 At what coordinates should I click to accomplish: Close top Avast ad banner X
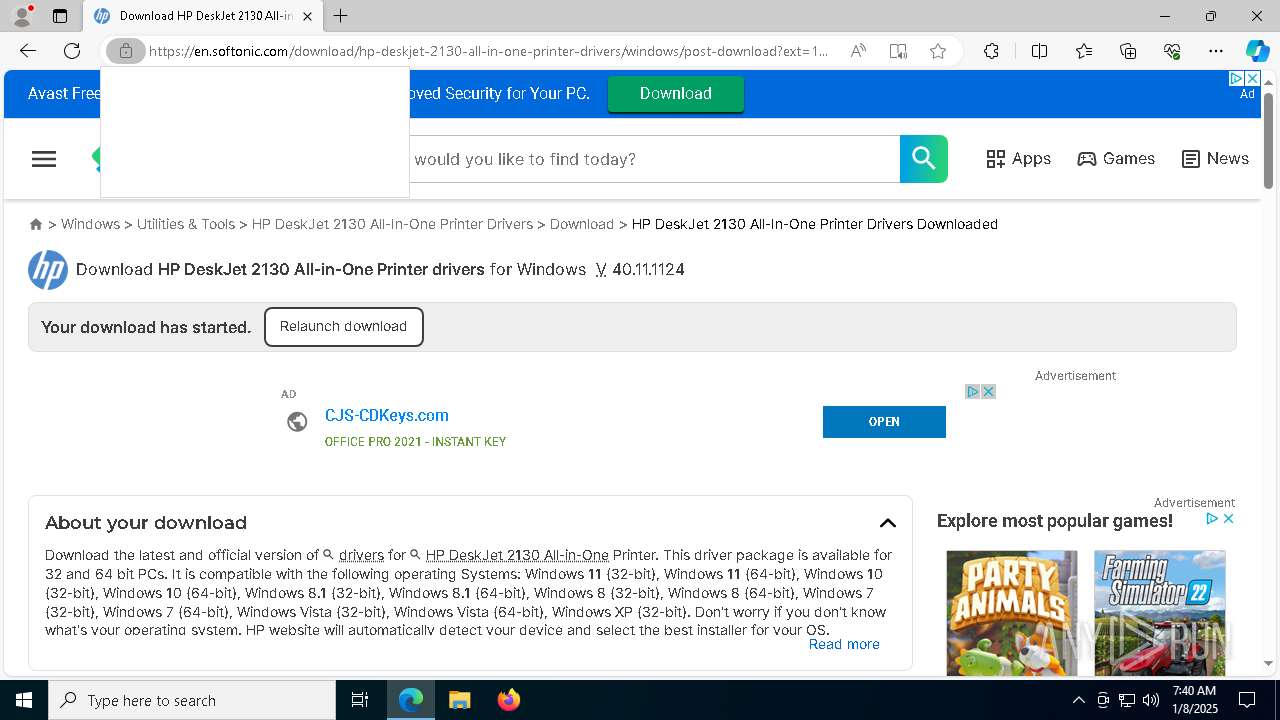coord(1251,78)
